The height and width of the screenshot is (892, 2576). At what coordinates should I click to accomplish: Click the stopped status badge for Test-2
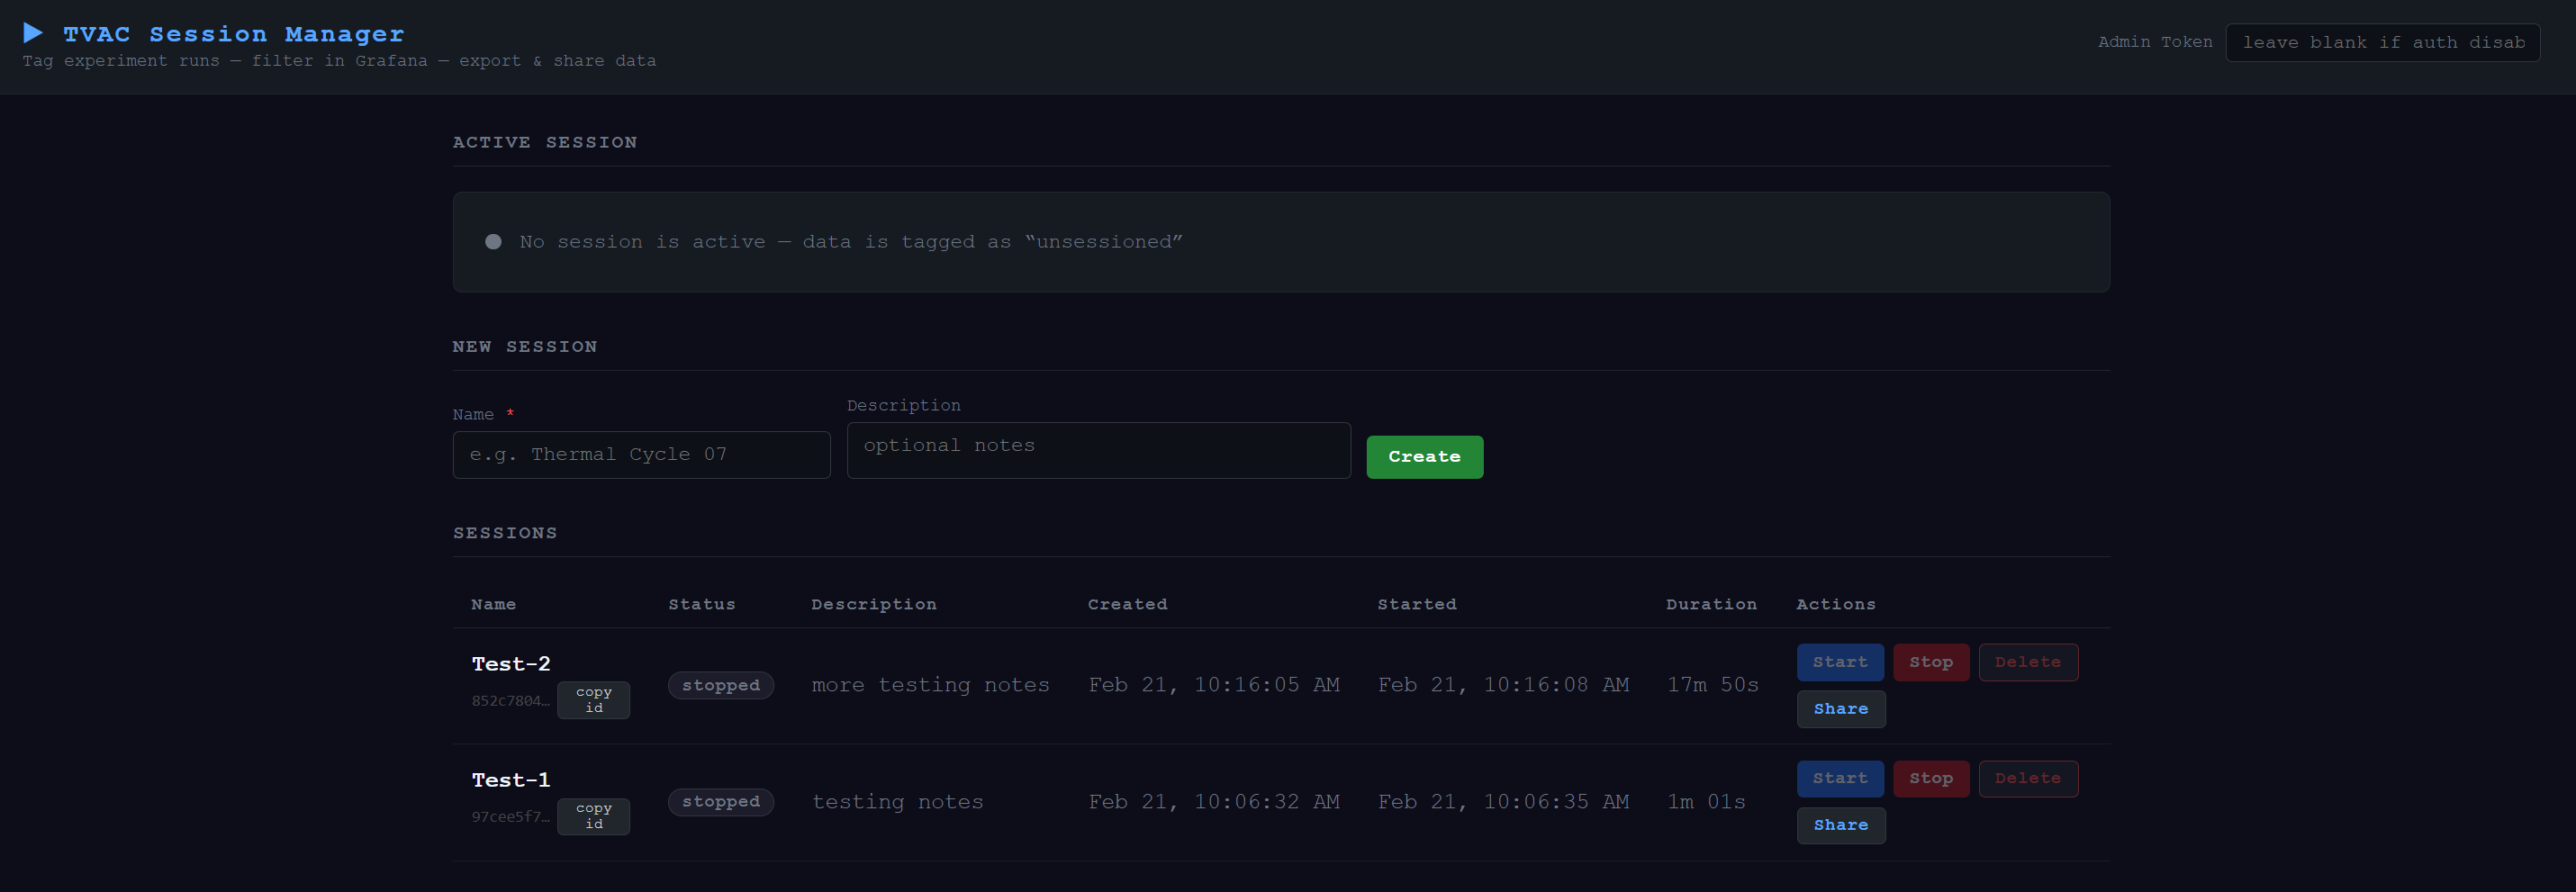click(x=720, y=685)
